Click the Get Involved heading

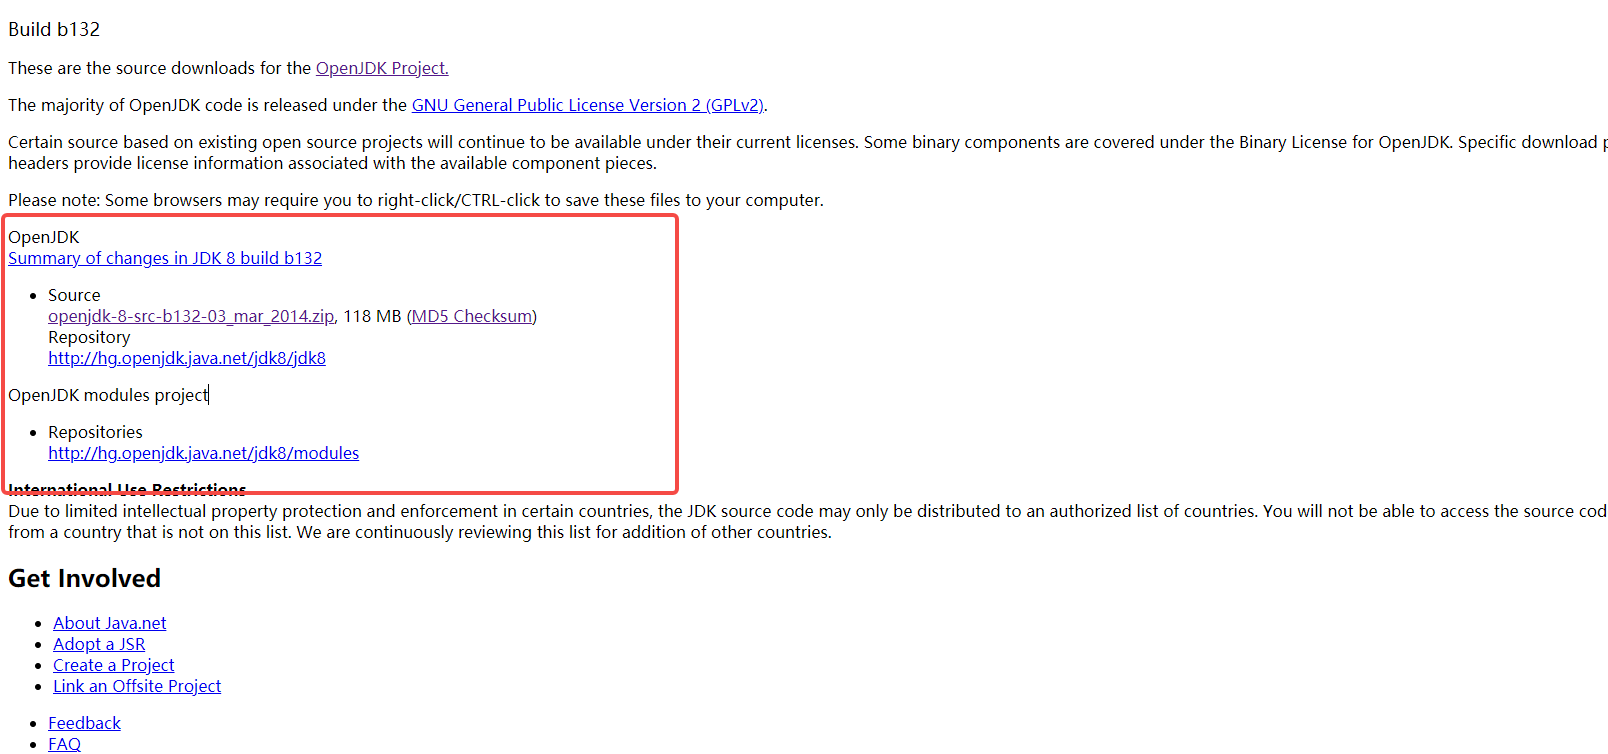[84, 578]
